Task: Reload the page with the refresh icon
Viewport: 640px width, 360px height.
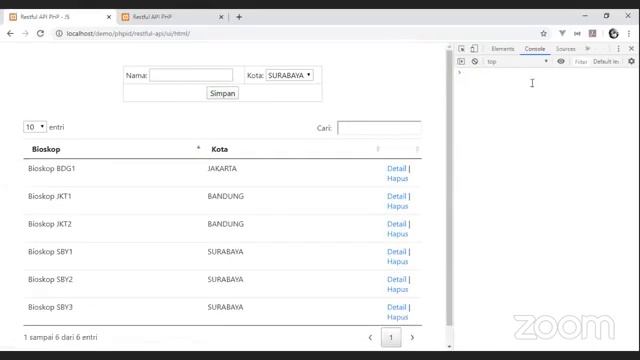Action: click(40, 33)
